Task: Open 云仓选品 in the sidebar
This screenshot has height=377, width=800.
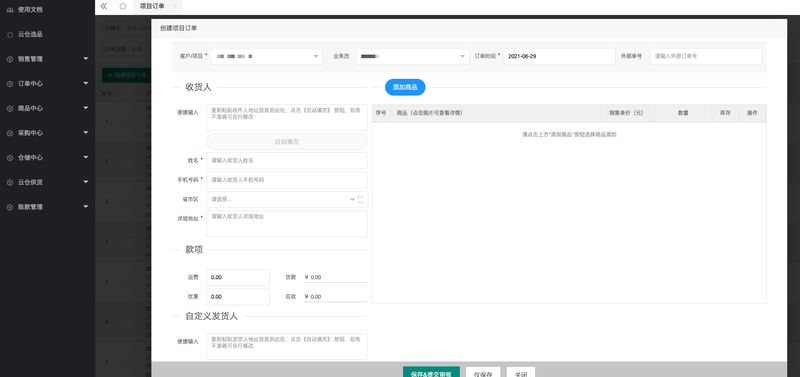Action: tap(30, 34)
